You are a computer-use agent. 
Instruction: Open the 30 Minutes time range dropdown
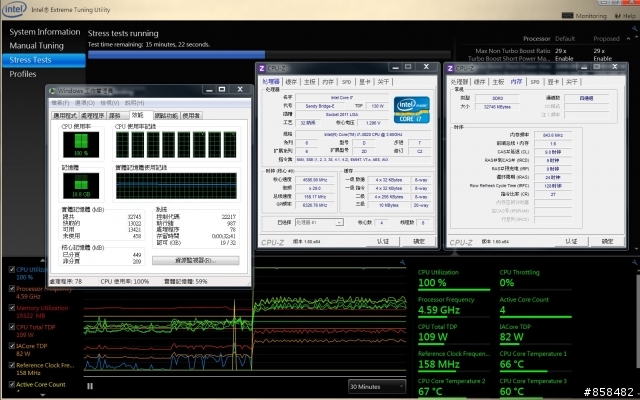pos(377,386)
